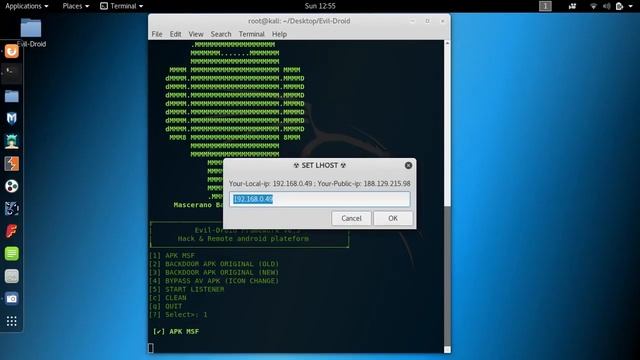Open the View menu in terminal window
640x360 pixels.
click(x=196, y=34)
